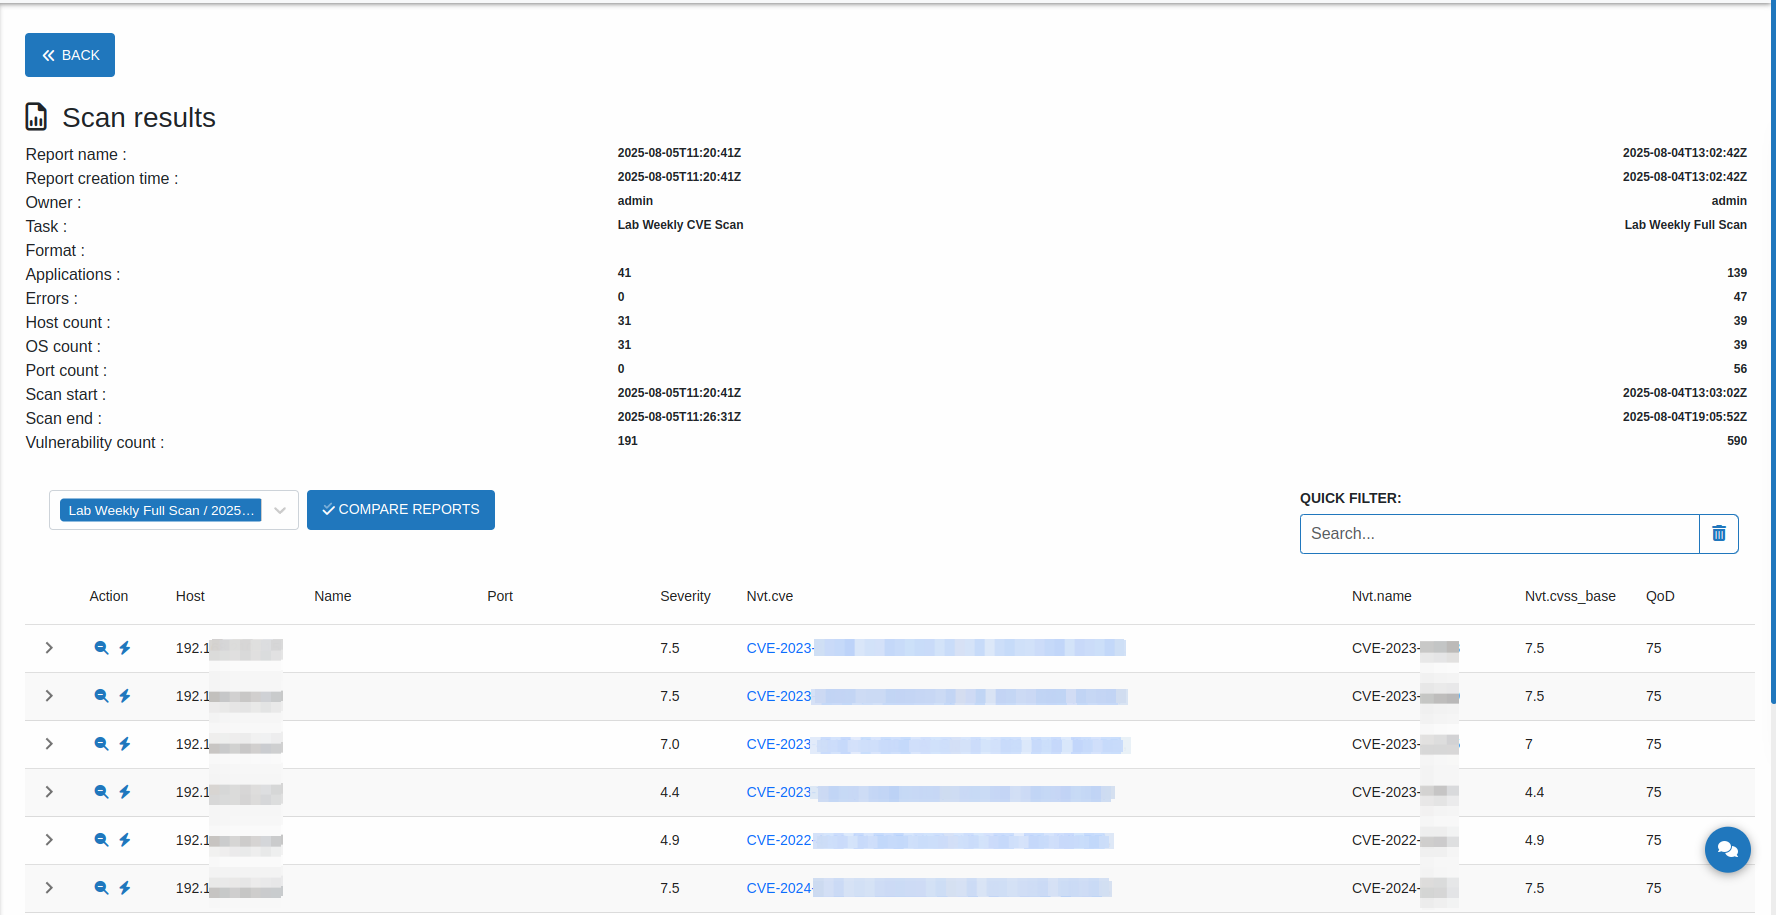The height and width of the screenshot is (915, 1776).
Task: Click the magnifier icon in the CVE-2022 row
Action: 101,840
